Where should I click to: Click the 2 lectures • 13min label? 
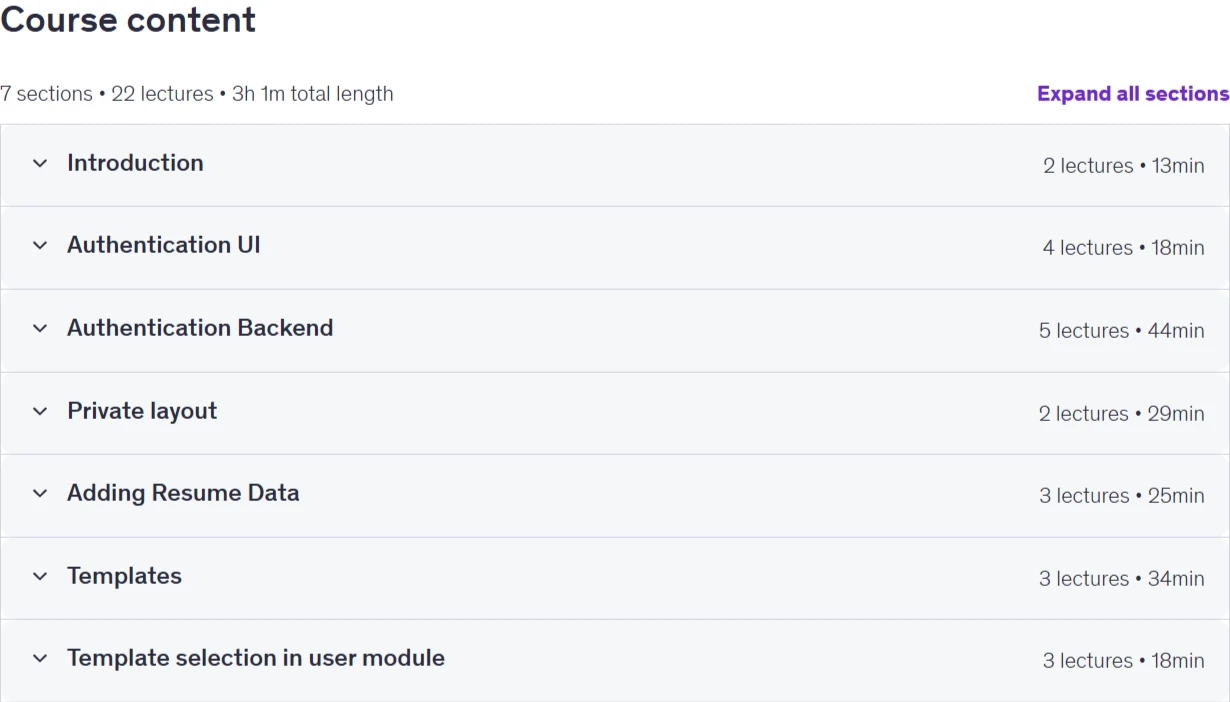click(x=1123, y=166)
